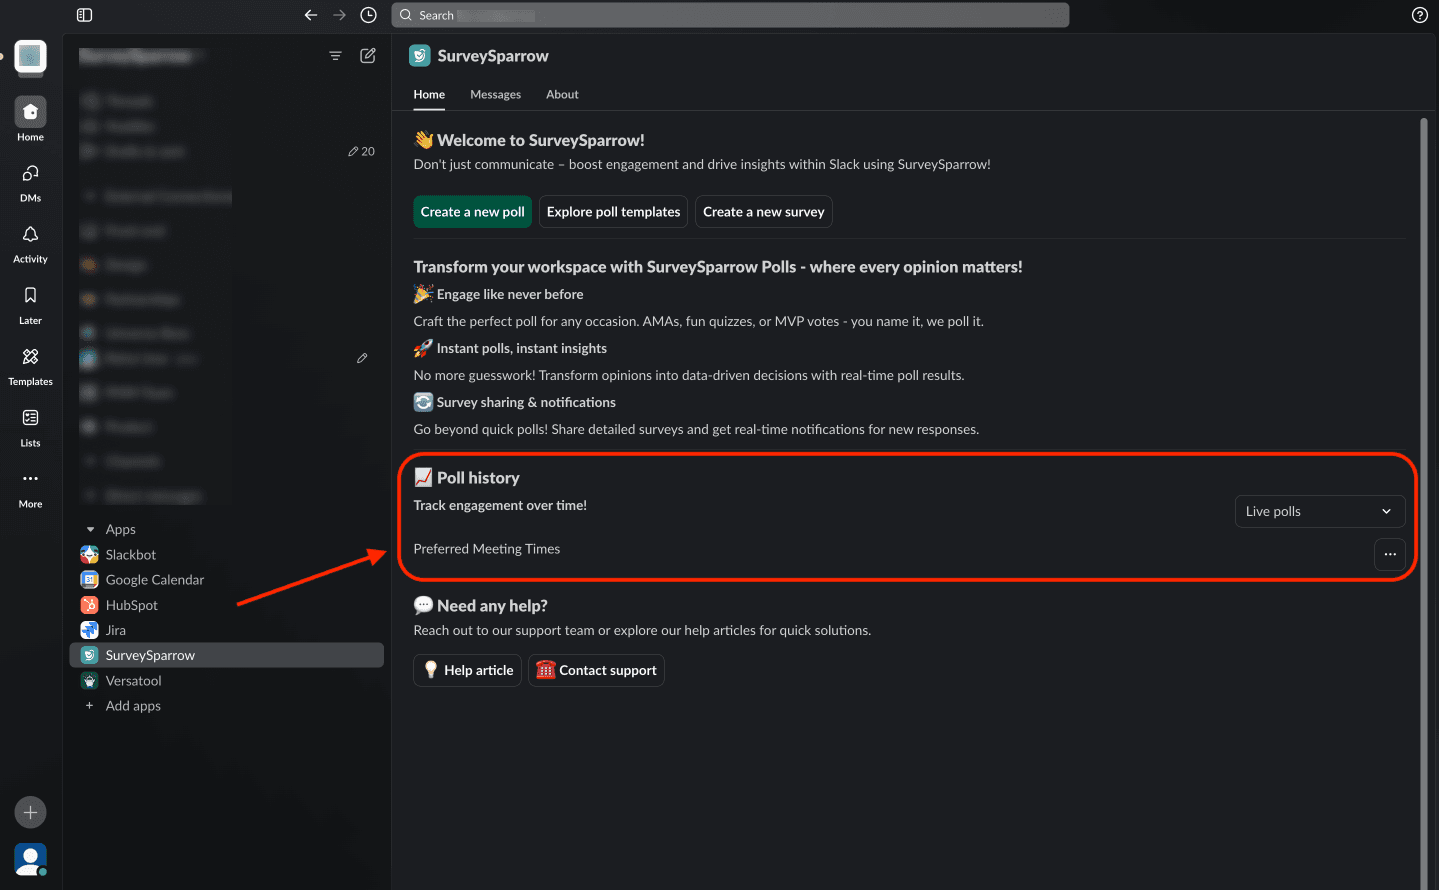
Task: Open the Activity bell icon
Action: (x=30, y=235)
